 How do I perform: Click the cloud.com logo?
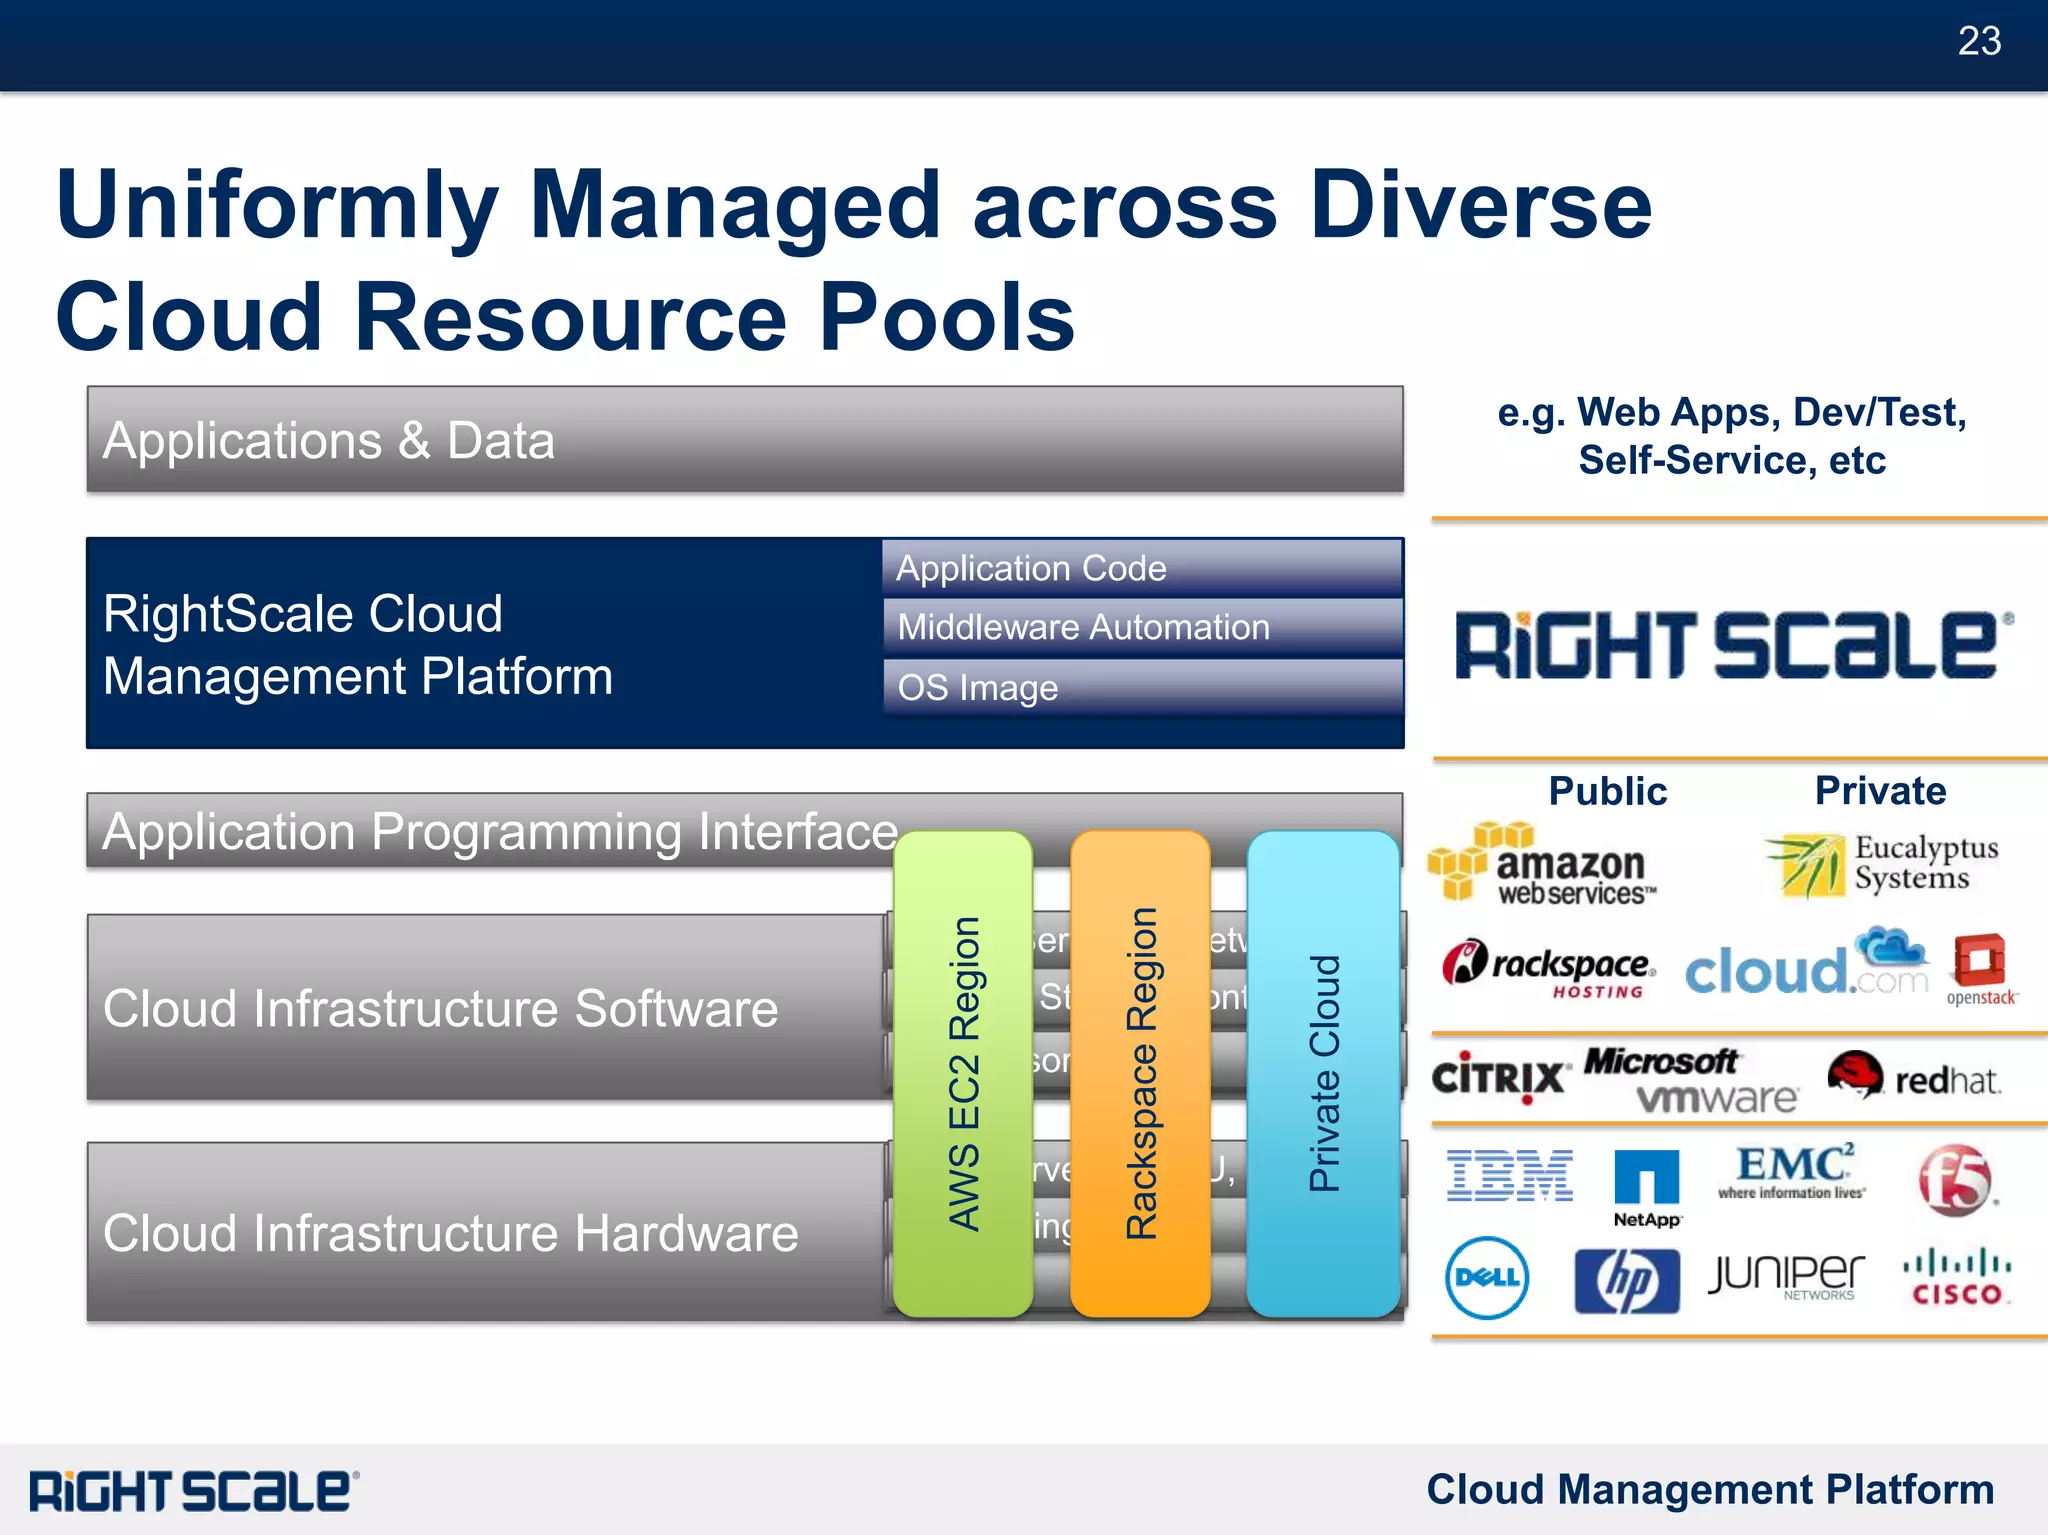(1806, 965)
